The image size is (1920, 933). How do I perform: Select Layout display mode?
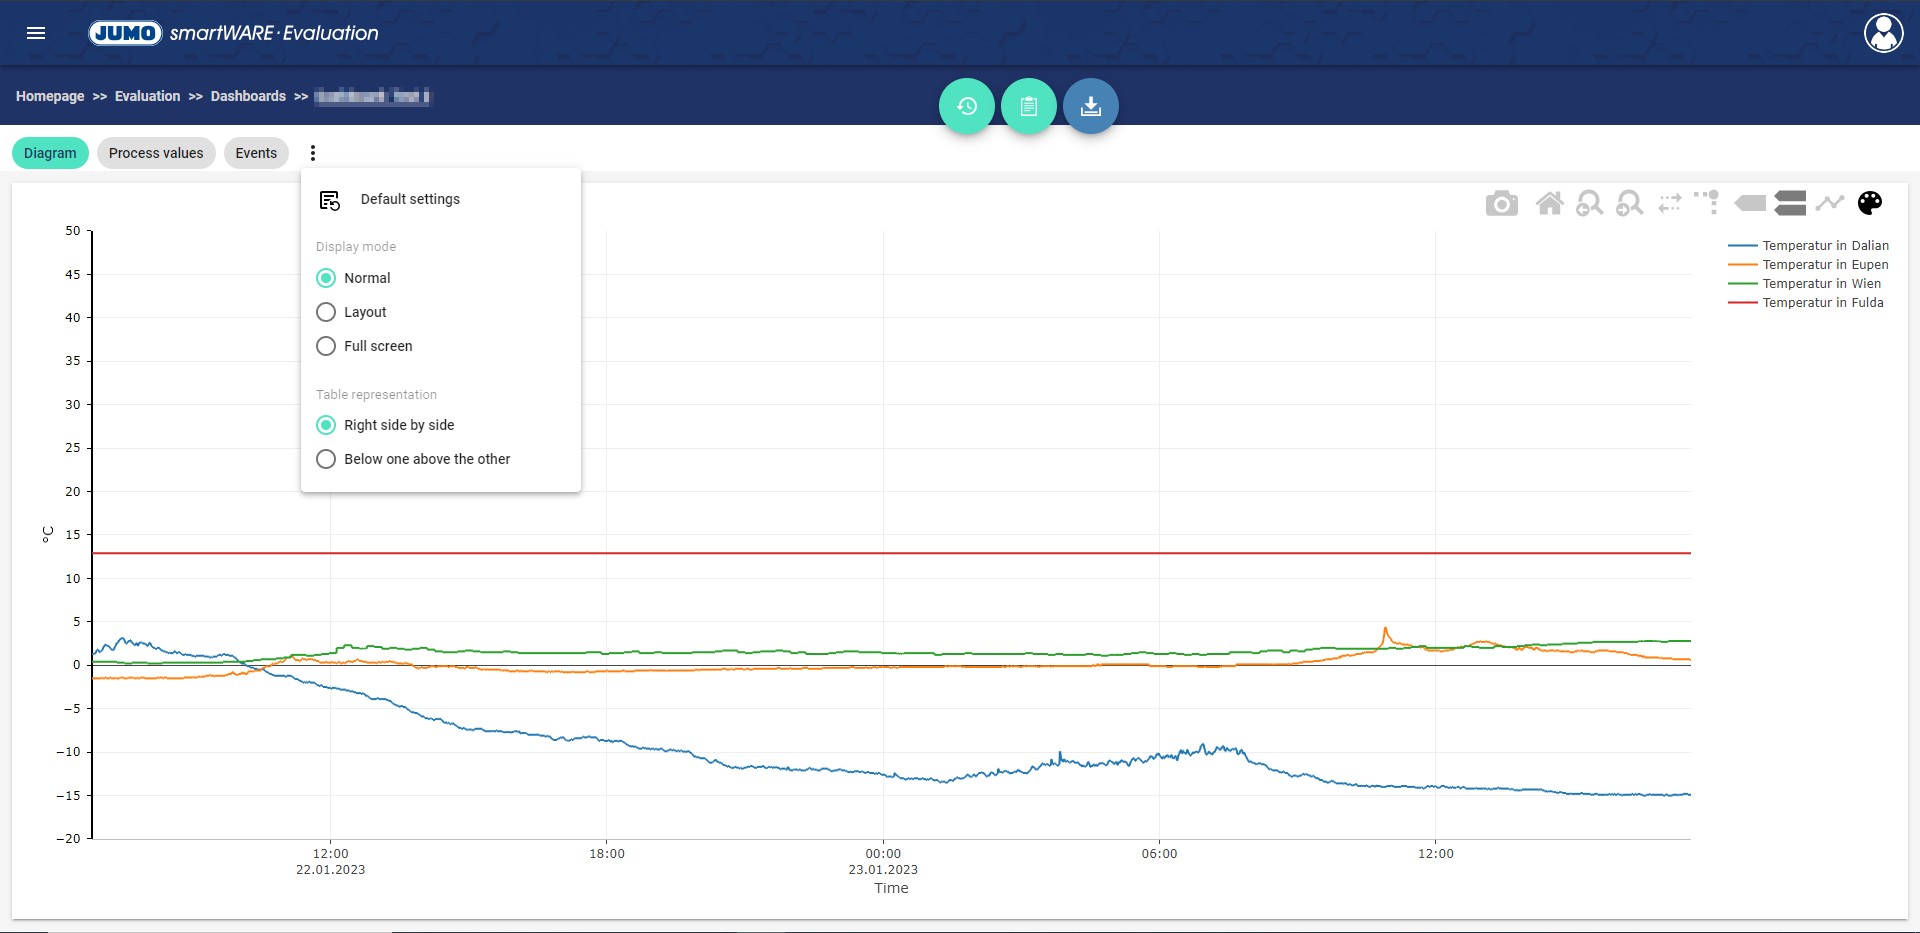[x=326, y=312]
